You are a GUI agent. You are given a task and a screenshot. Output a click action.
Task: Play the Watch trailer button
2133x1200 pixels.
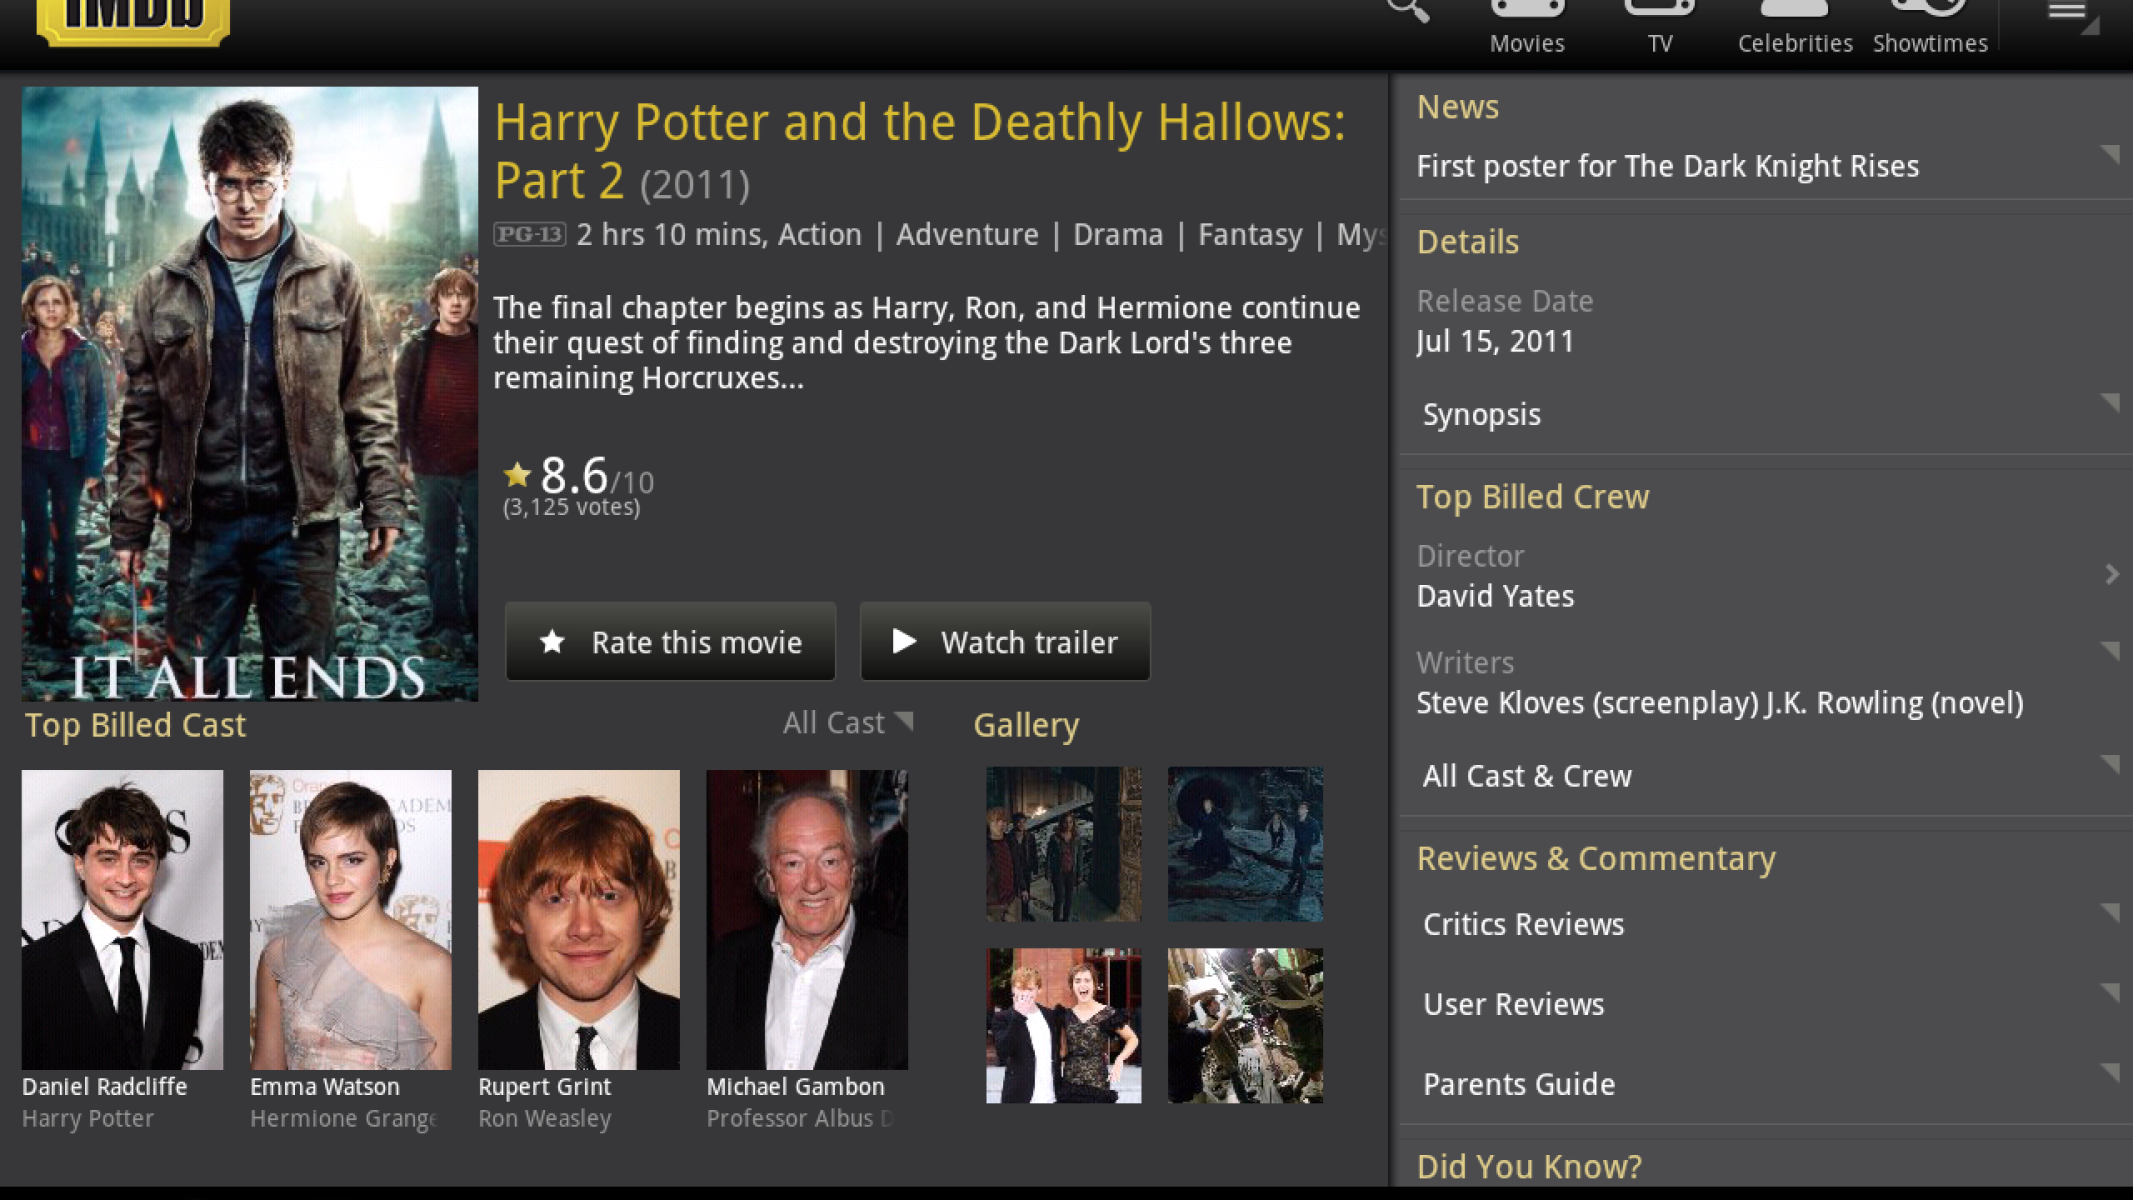1005,642
